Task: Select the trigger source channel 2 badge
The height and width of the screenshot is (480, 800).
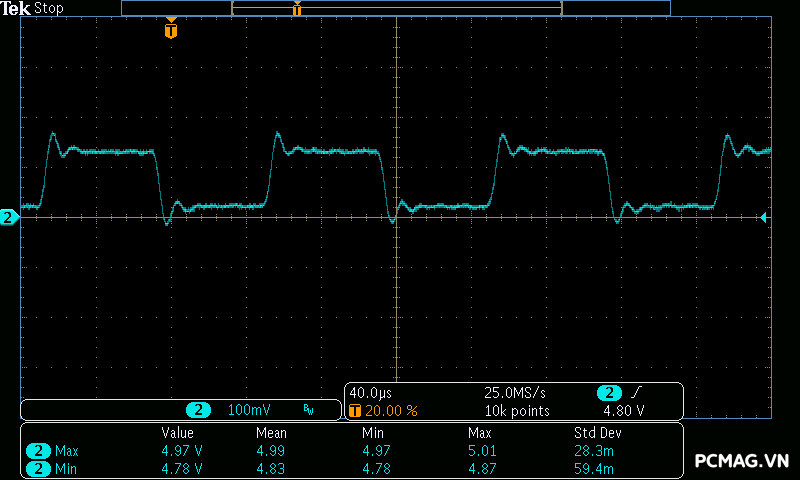Action: [x=608, y=393]
